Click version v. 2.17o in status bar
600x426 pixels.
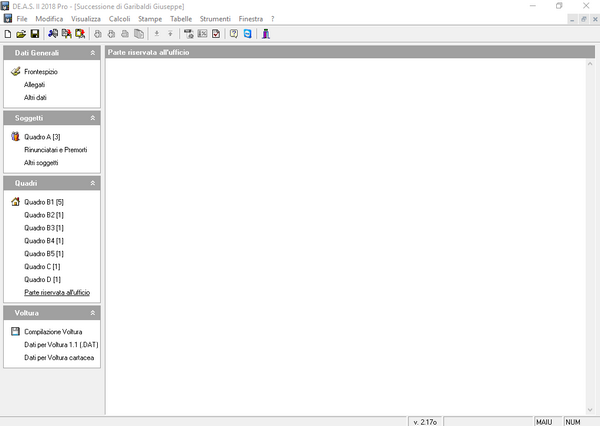coord(425,422)
